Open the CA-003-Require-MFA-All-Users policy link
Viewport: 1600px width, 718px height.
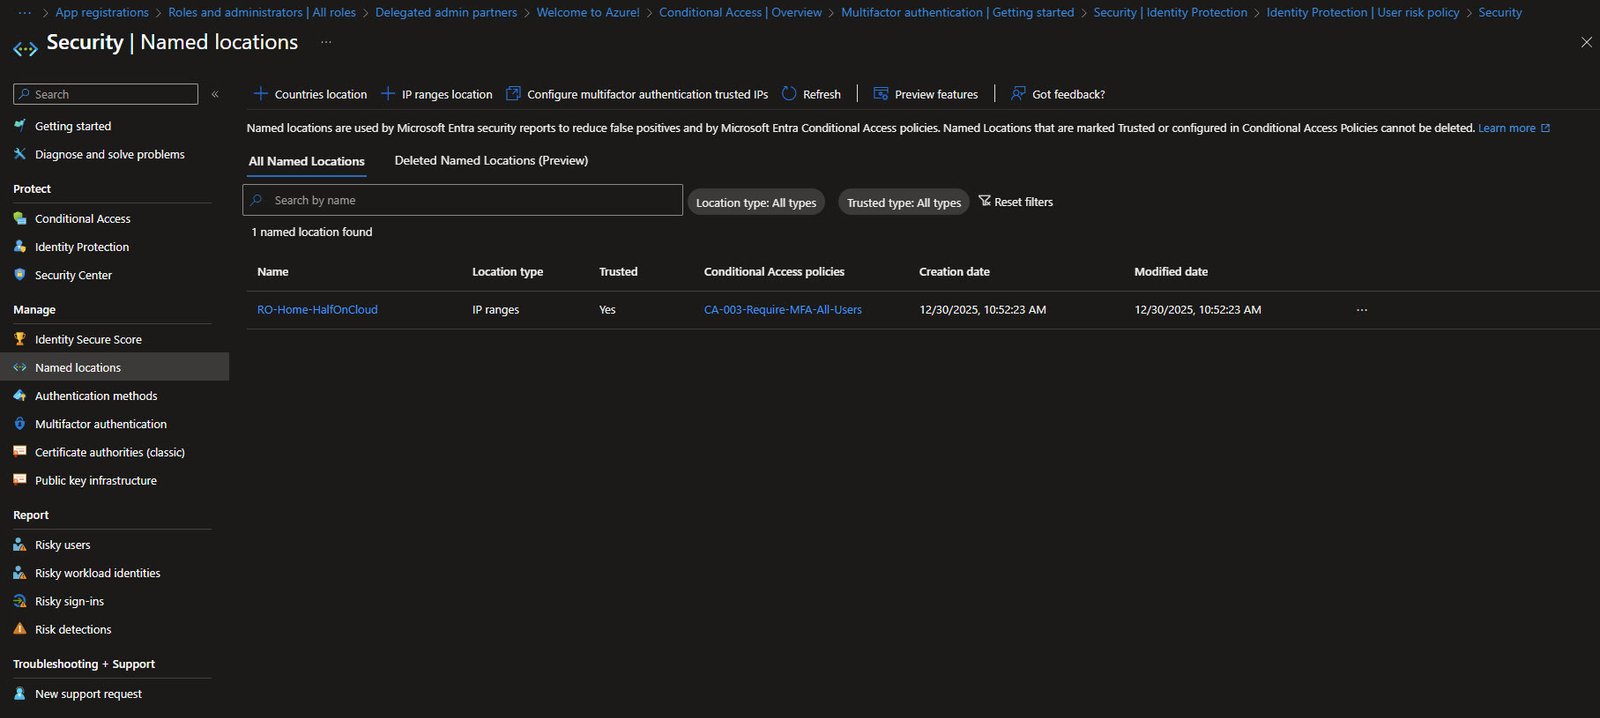click(x=782, y=310)
